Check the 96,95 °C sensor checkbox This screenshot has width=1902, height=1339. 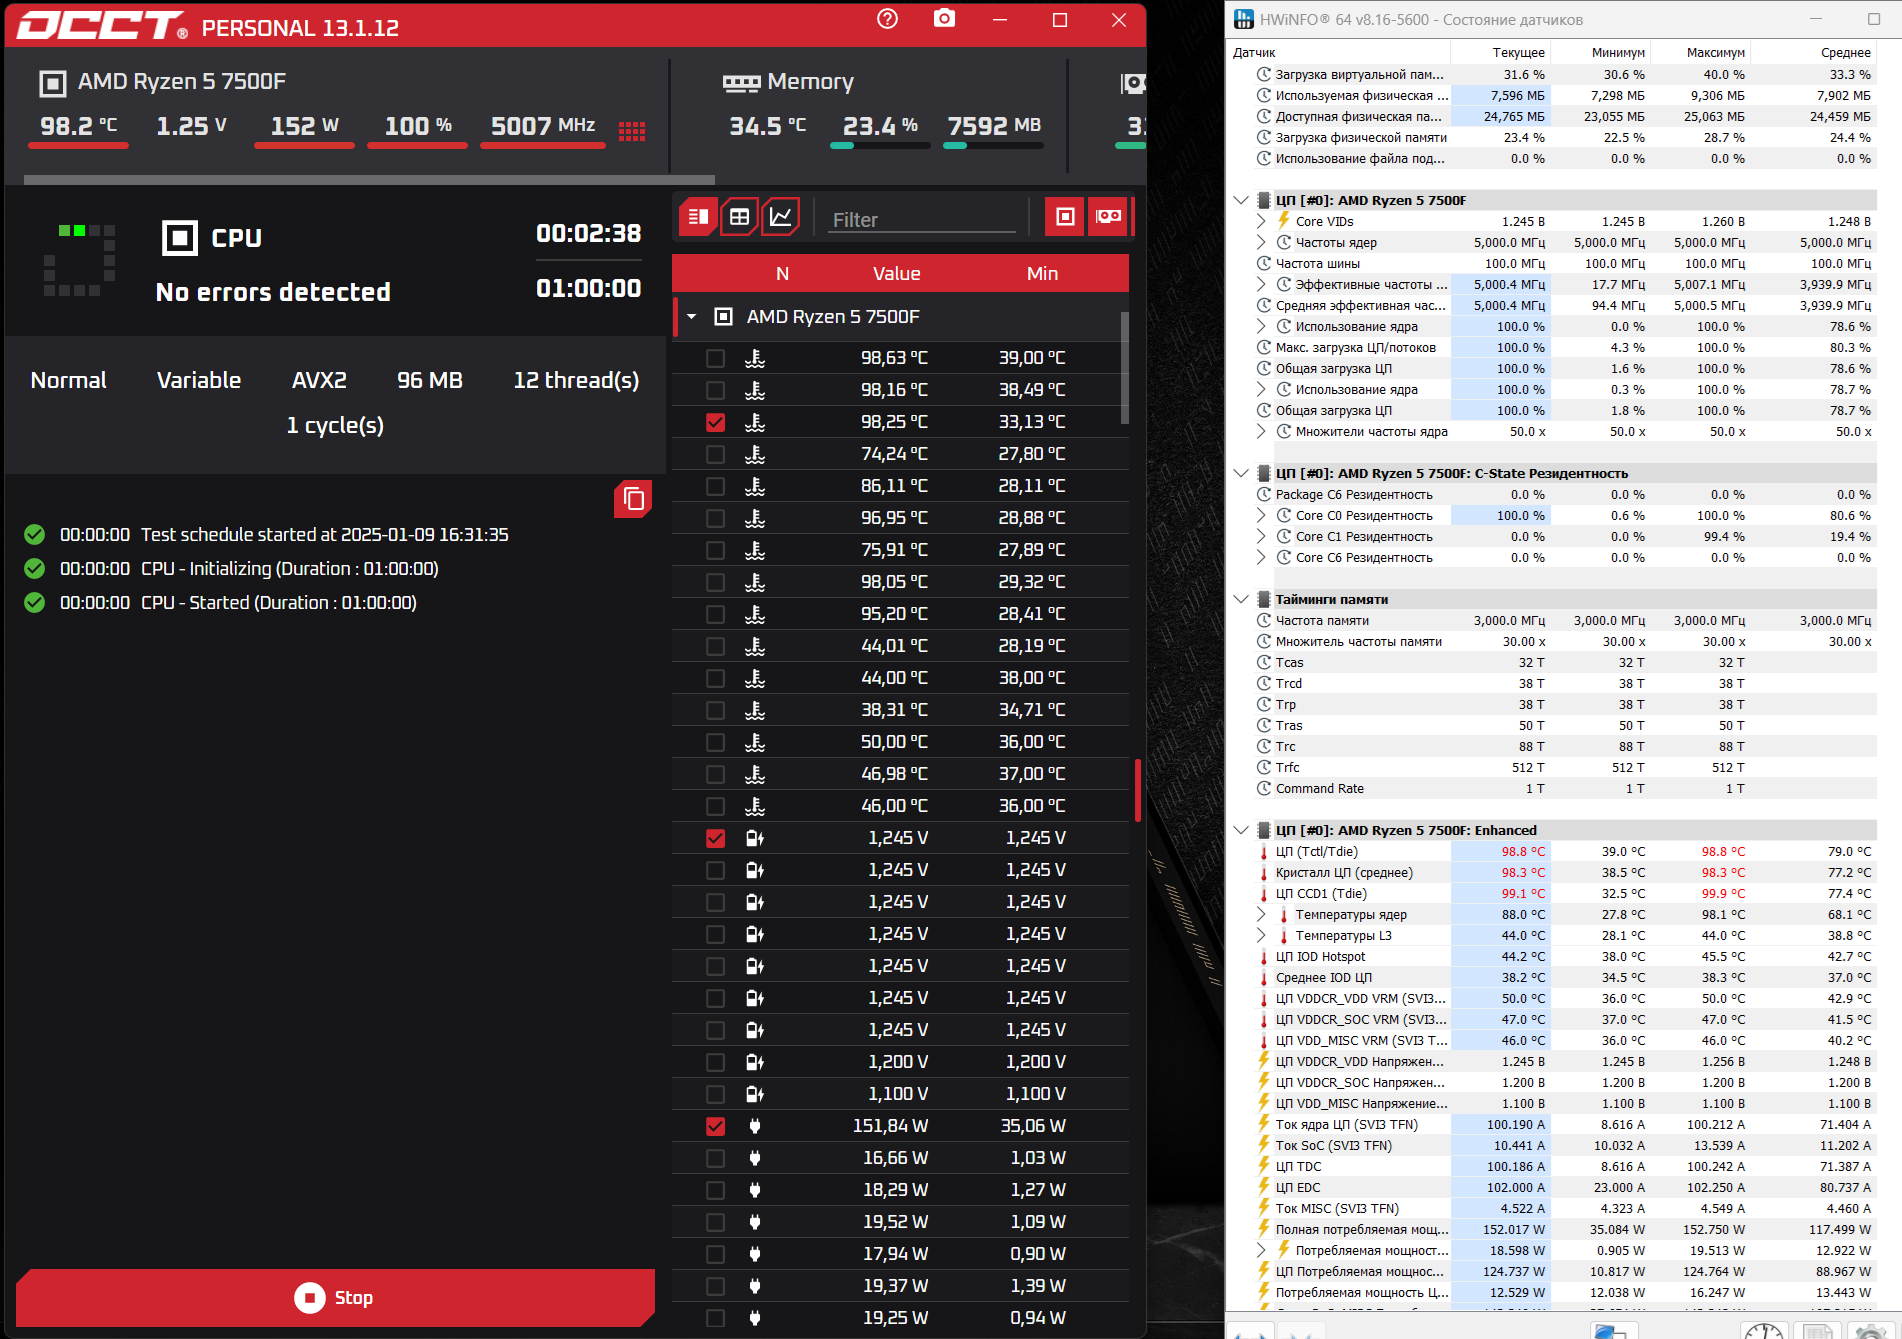[715, 518]
